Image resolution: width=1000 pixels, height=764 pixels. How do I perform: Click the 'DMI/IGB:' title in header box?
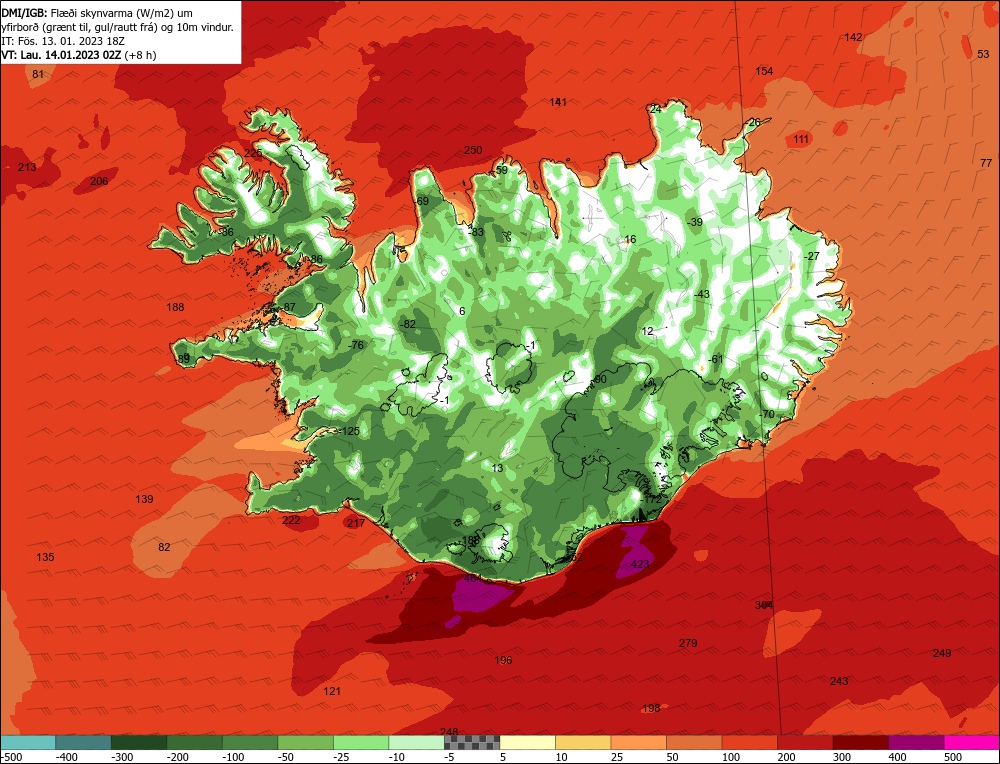coord(24,13)
